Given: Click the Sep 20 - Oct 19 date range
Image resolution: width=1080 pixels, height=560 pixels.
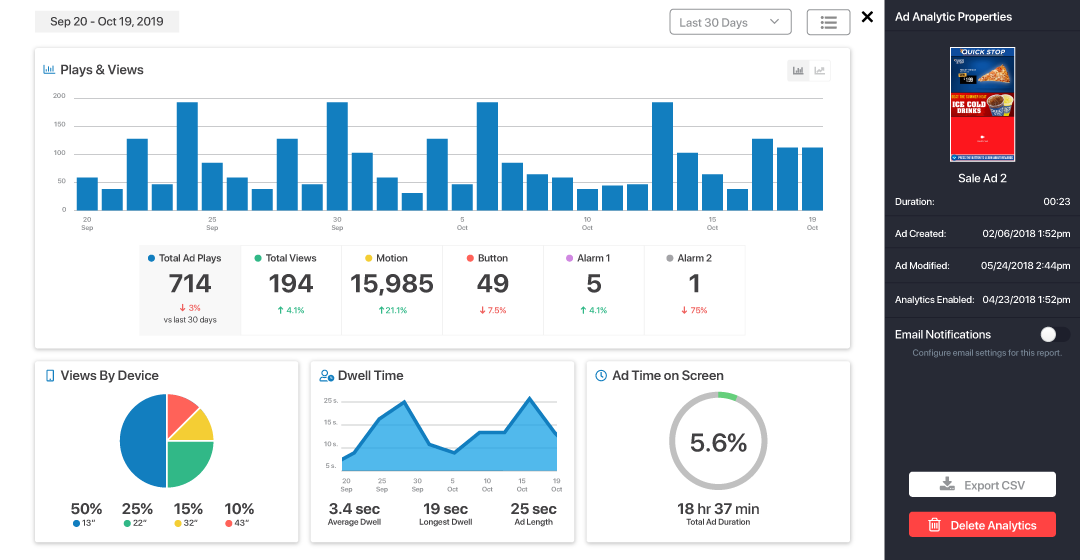Looking at the screenshot, I should pyautogui.click(x=106, y=22).
